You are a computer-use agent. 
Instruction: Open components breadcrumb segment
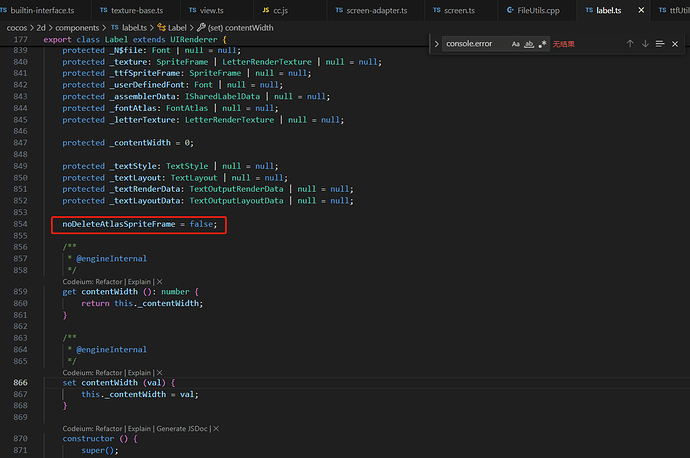[x=77, y=28]
